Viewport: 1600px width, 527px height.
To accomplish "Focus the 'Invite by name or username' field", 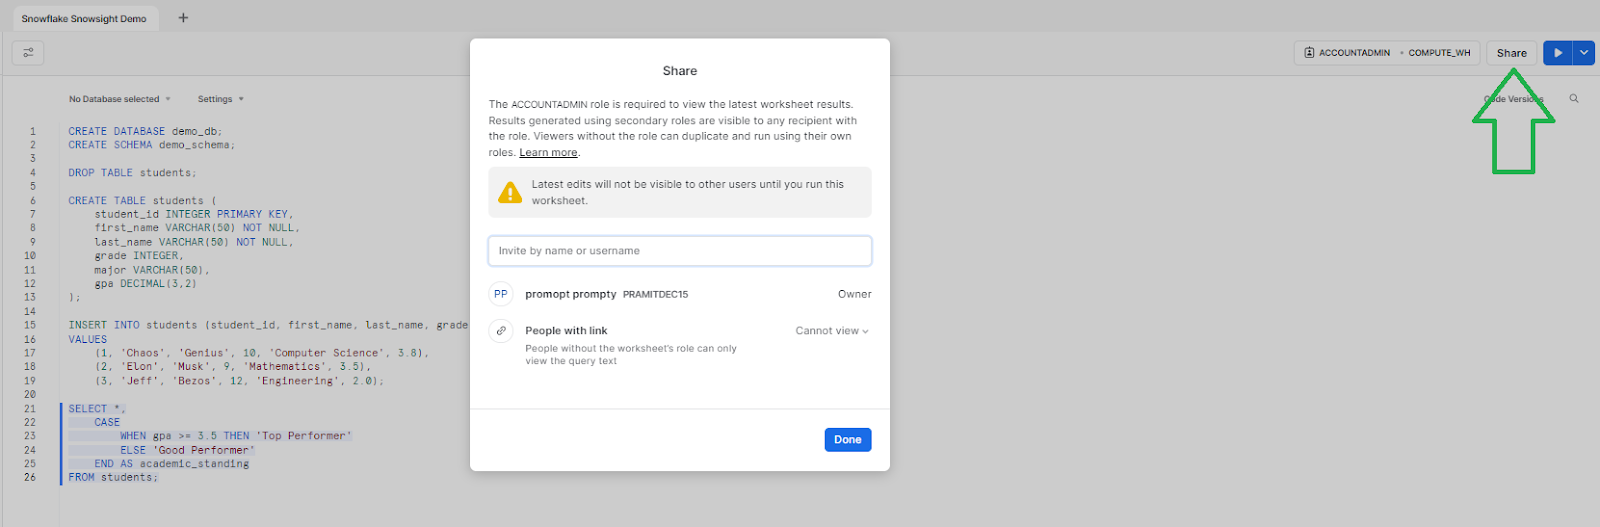I will [x=679, y=251].
